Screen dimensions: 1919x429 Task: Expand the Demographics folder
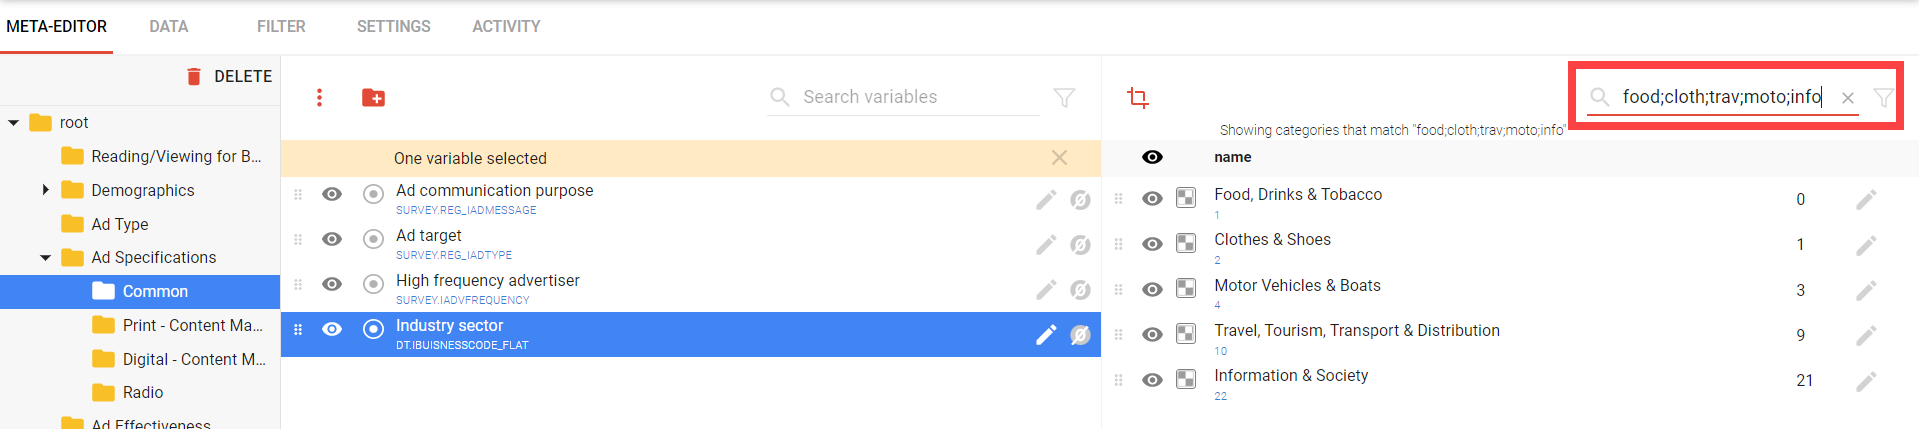[45, 190]
